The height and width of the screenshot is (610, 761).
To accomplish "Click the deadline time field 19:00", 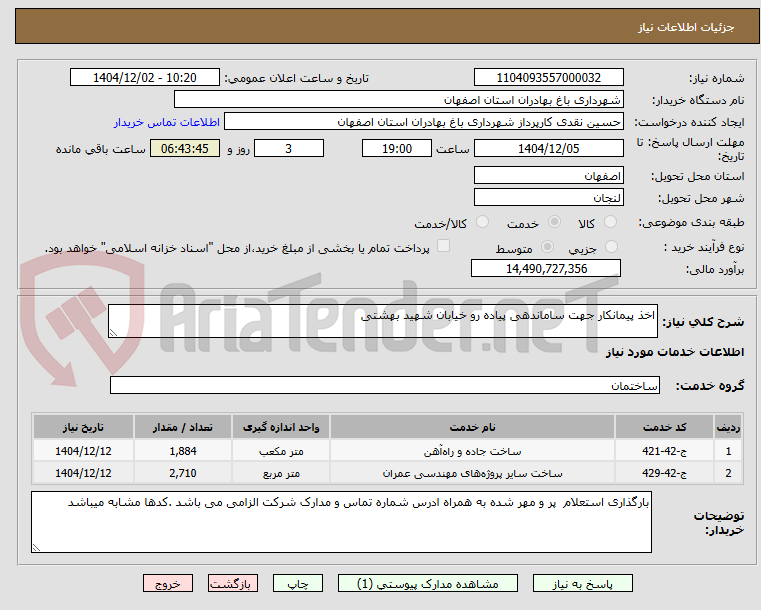I will coord(397,148).
